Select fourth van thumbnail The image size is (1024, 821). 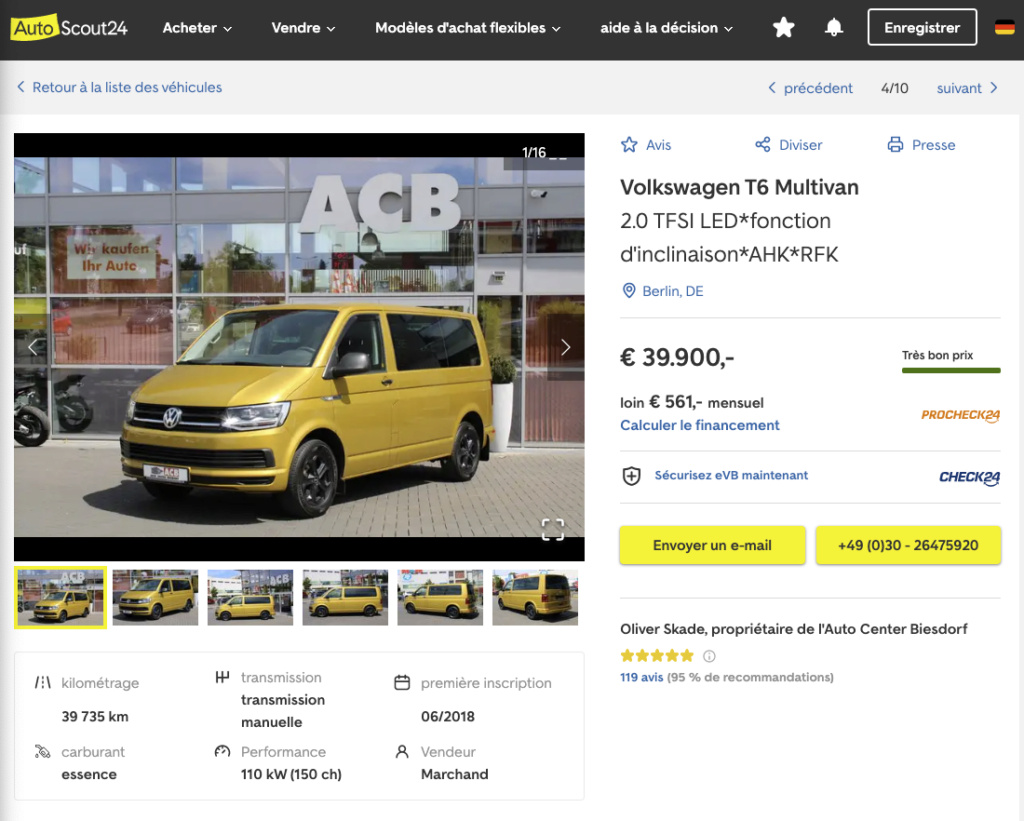pyautogui.click(x=345, y=598)
